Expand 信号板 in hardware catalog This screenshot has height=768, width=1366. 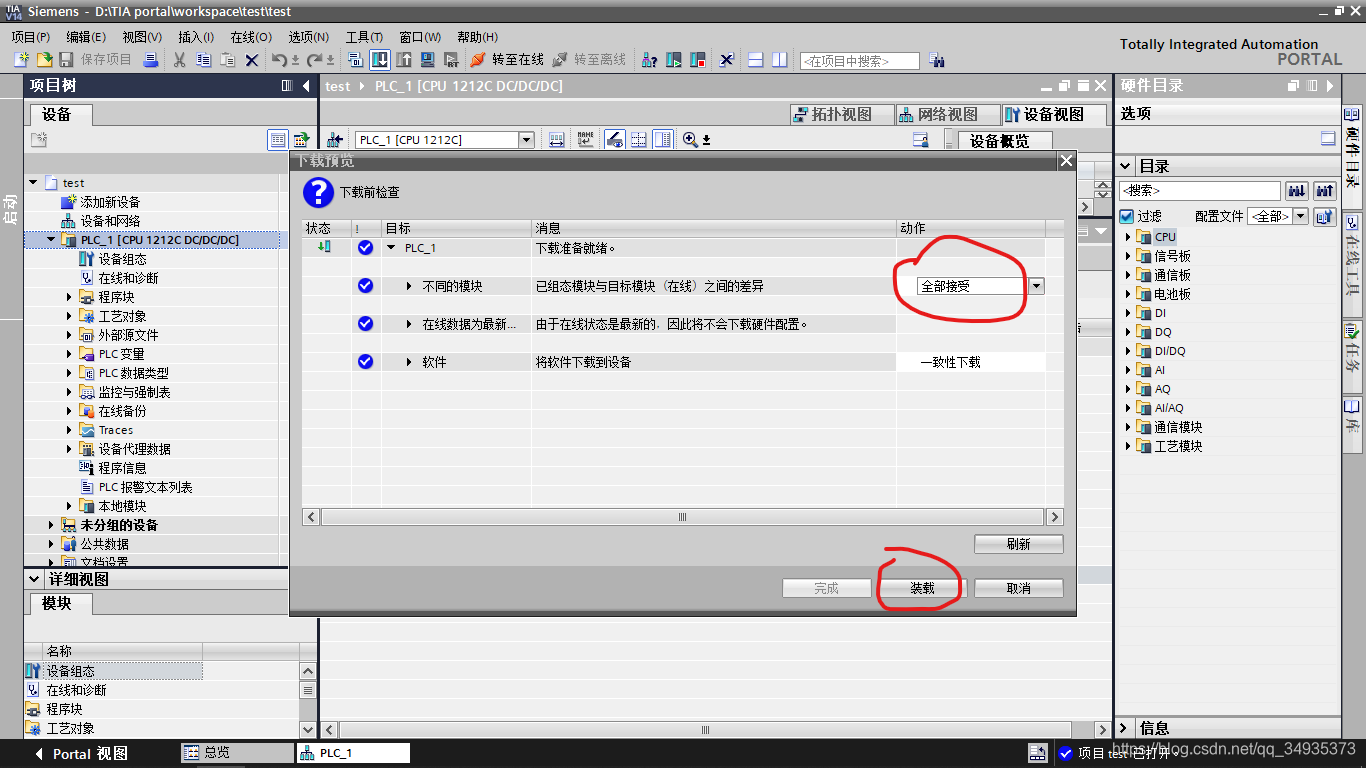1128,256
